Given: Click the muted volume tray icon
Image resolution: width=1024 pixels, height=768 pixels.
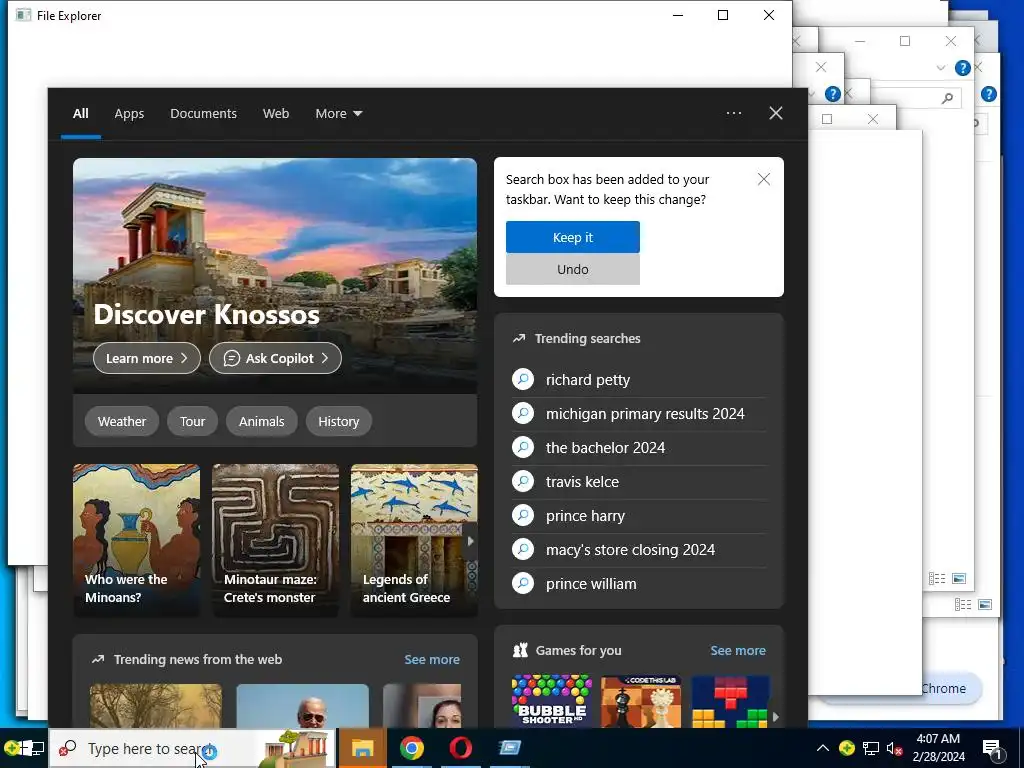Looking at the screenshot, I should click(x=894, y=748).
